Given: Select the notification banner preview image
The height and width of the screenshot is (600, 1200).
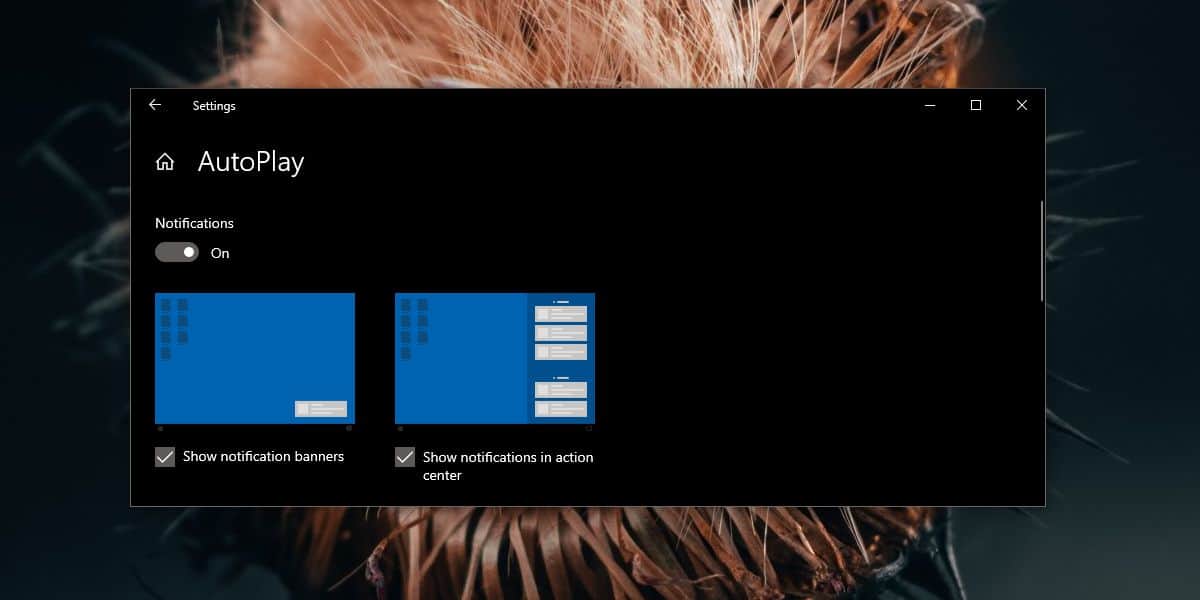Looking at the screenshot, I should (x=255, y=359).
